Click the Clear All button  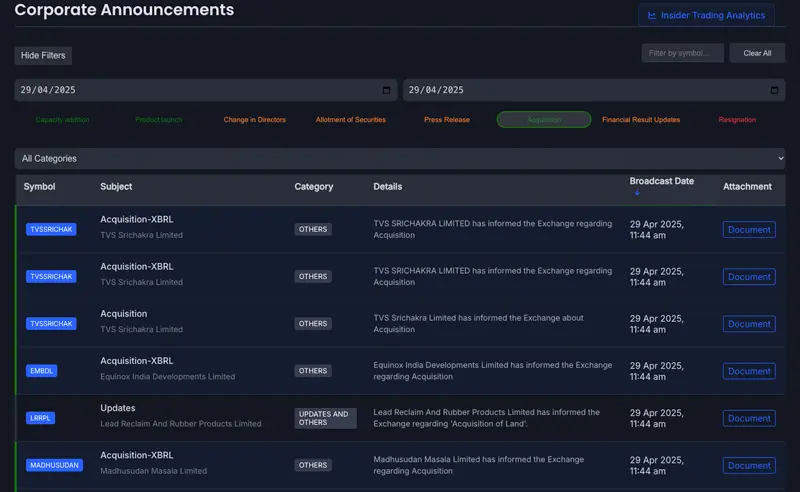[x=757, y=53]
